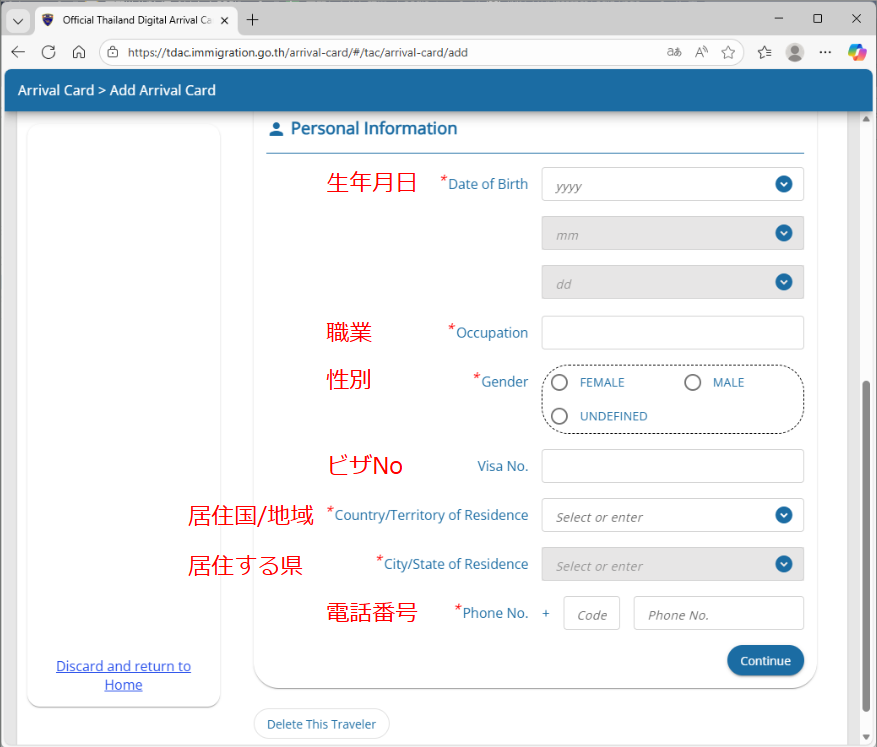Expand the City/State of Residence dropdown

pos(784,564)
